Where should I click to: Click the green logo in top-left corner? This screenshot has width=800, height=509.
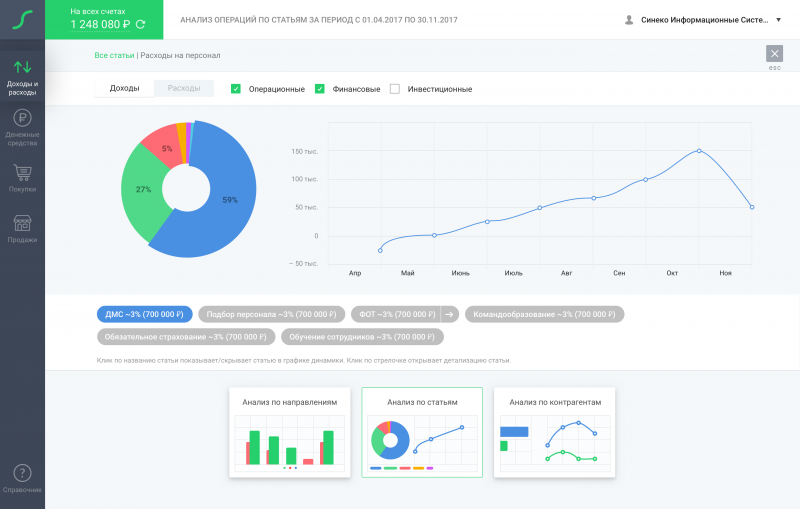pyautogui.click(x=22, y=19)
